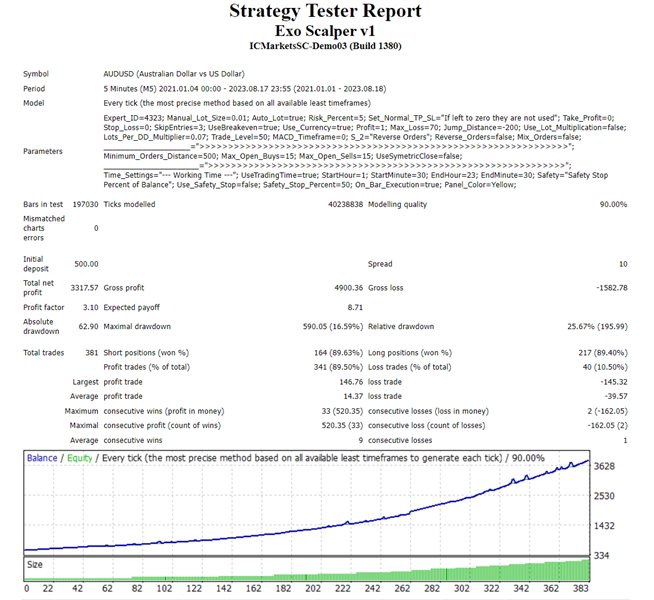Click y-axis label 2530 on chart
The image size is (654, 600).
pos(604,496)
